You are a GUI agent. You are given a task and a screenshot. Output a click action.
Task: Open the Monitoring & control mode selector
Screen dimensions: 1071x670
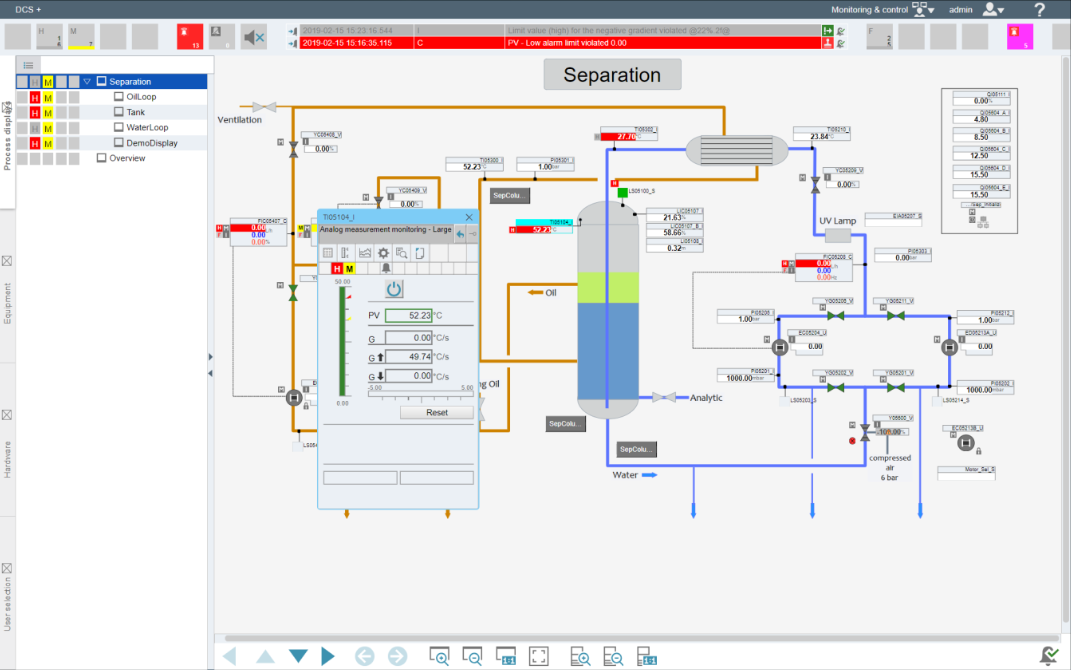pos(923,10)
